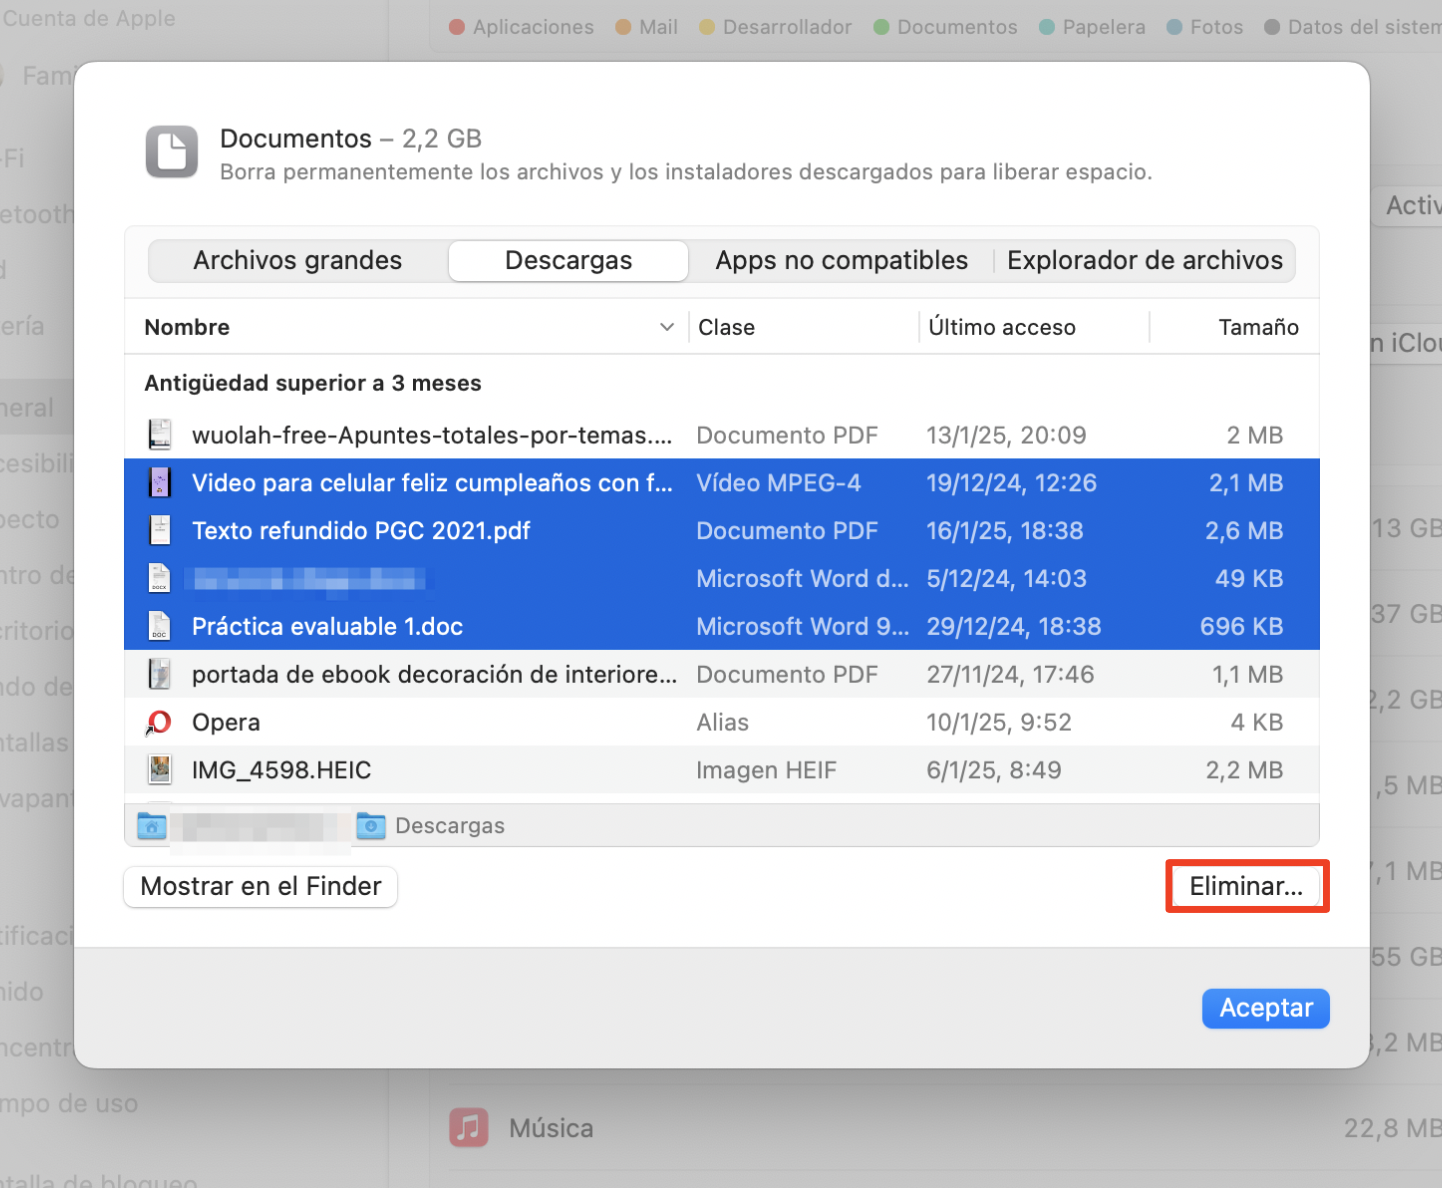
Task: Sort list by Último acceso column
Action: click(1002, 328)
